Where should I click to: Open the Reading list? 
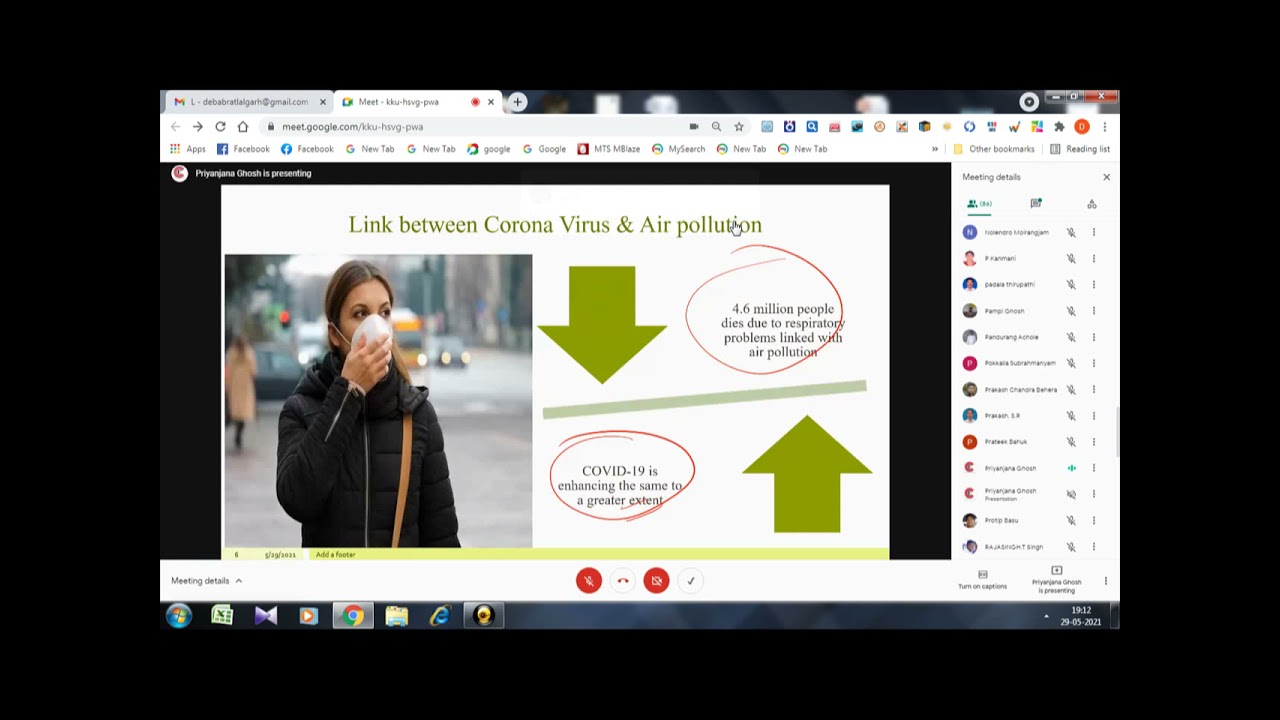(1080, 149)
